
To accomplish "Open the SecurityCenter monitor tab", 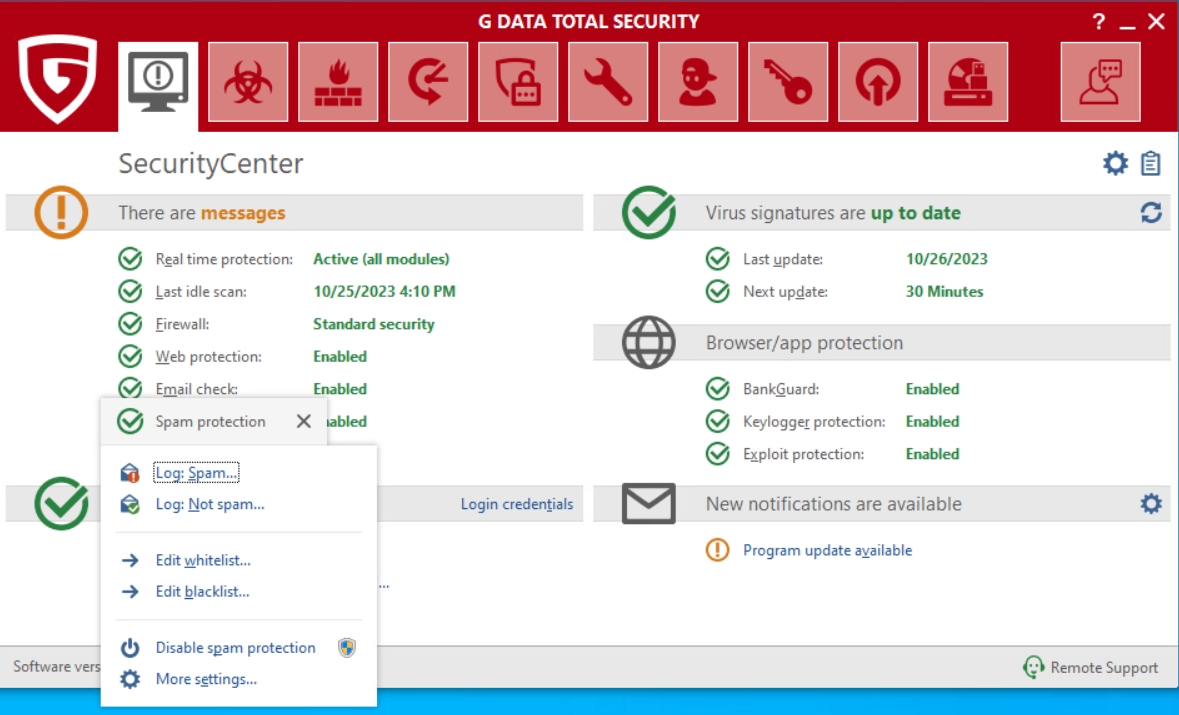I will [158, 84].
